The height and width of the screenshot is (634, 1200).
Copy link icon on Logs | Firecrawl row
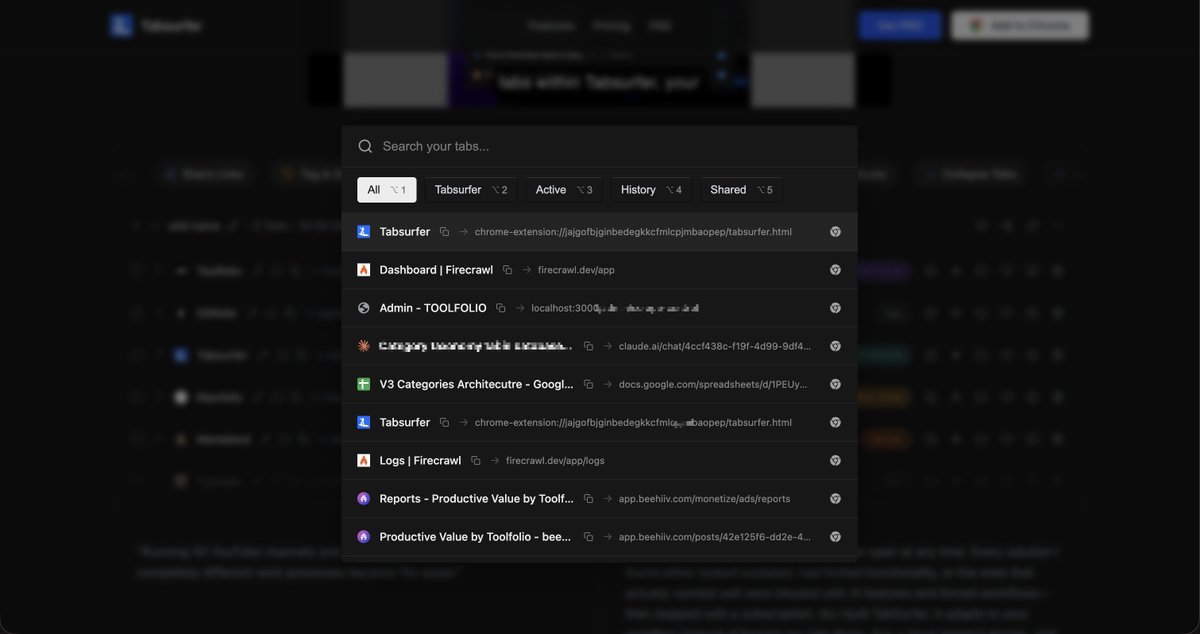475,461
